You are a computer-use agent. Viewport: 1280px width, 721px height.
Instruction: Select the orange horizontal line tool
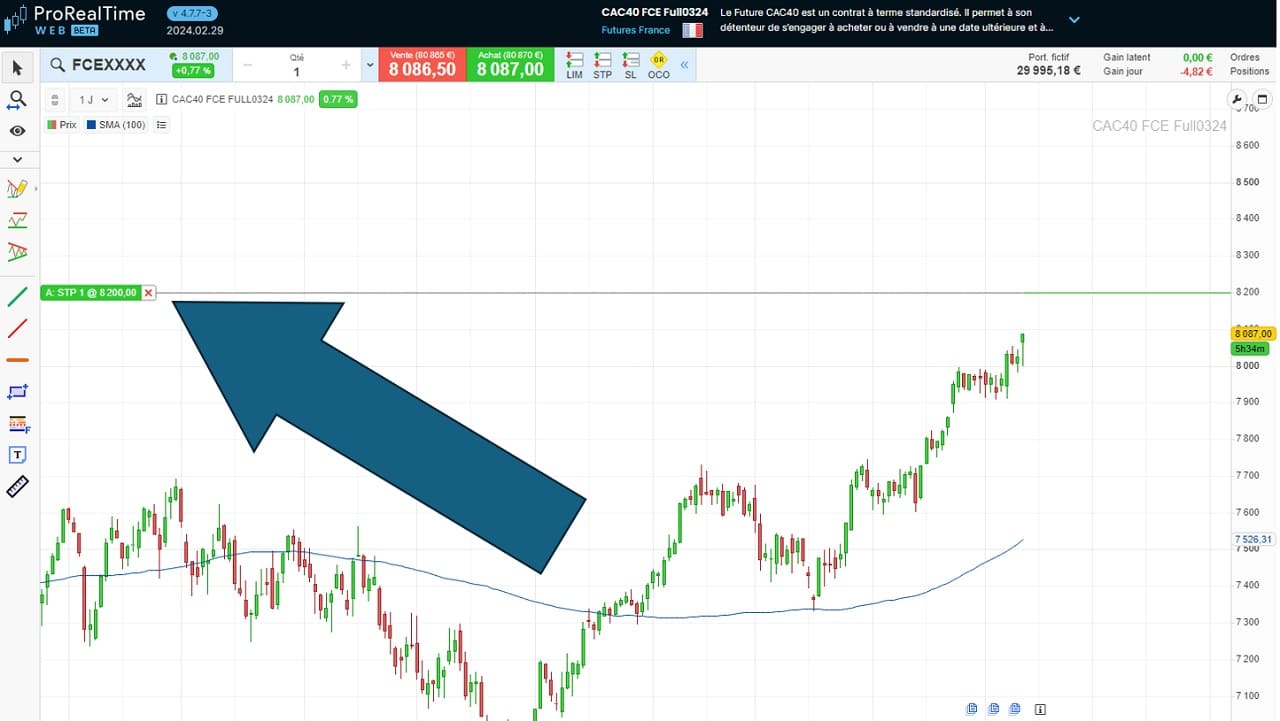click(18, 360)
